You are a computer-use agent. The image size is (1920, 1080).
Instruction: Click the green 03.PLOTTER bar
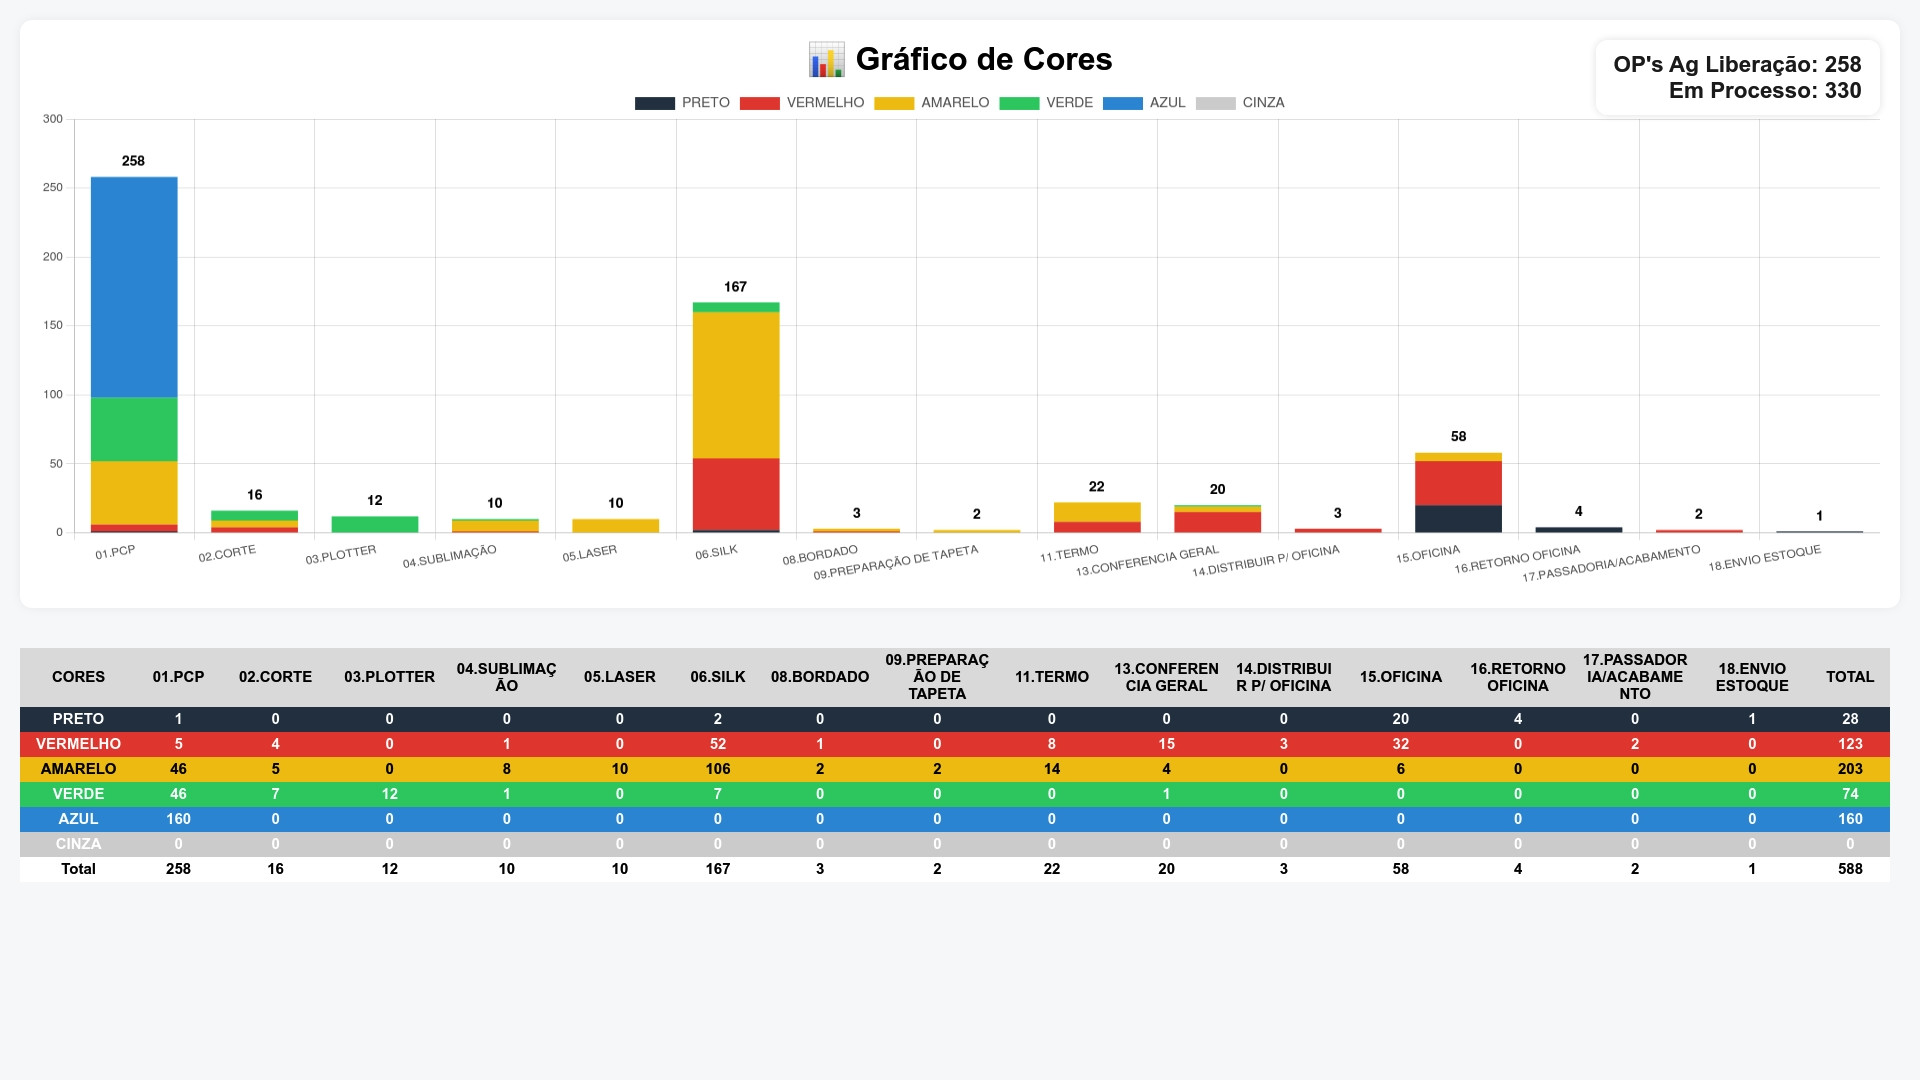[x=375, y=524]
